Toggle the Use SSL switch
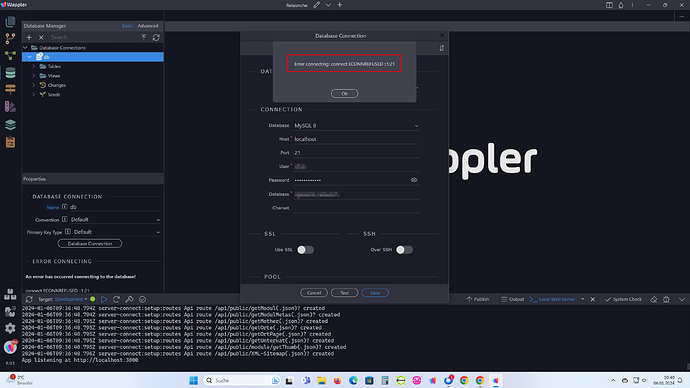 tap(305, 250)
